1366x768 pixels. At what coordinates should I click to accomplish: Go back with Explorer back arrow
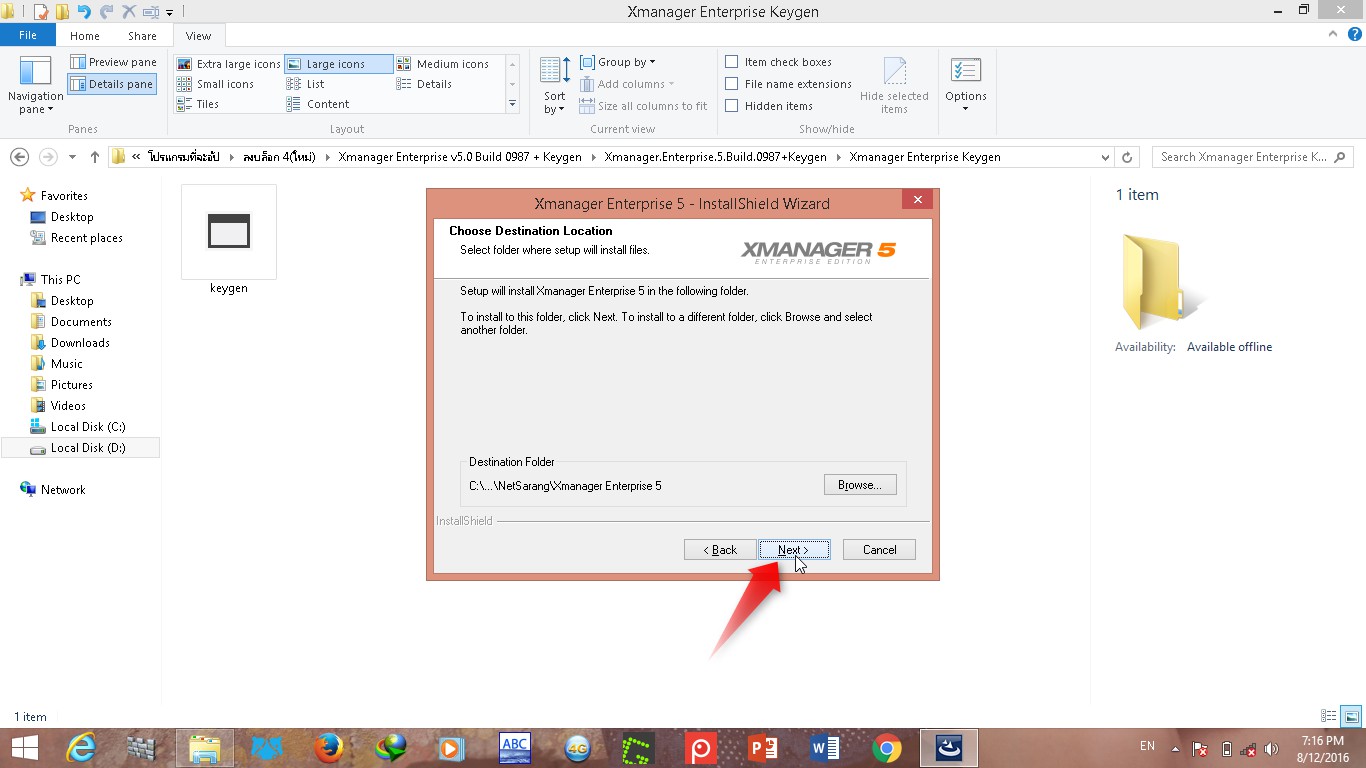(x=19, y=157)
